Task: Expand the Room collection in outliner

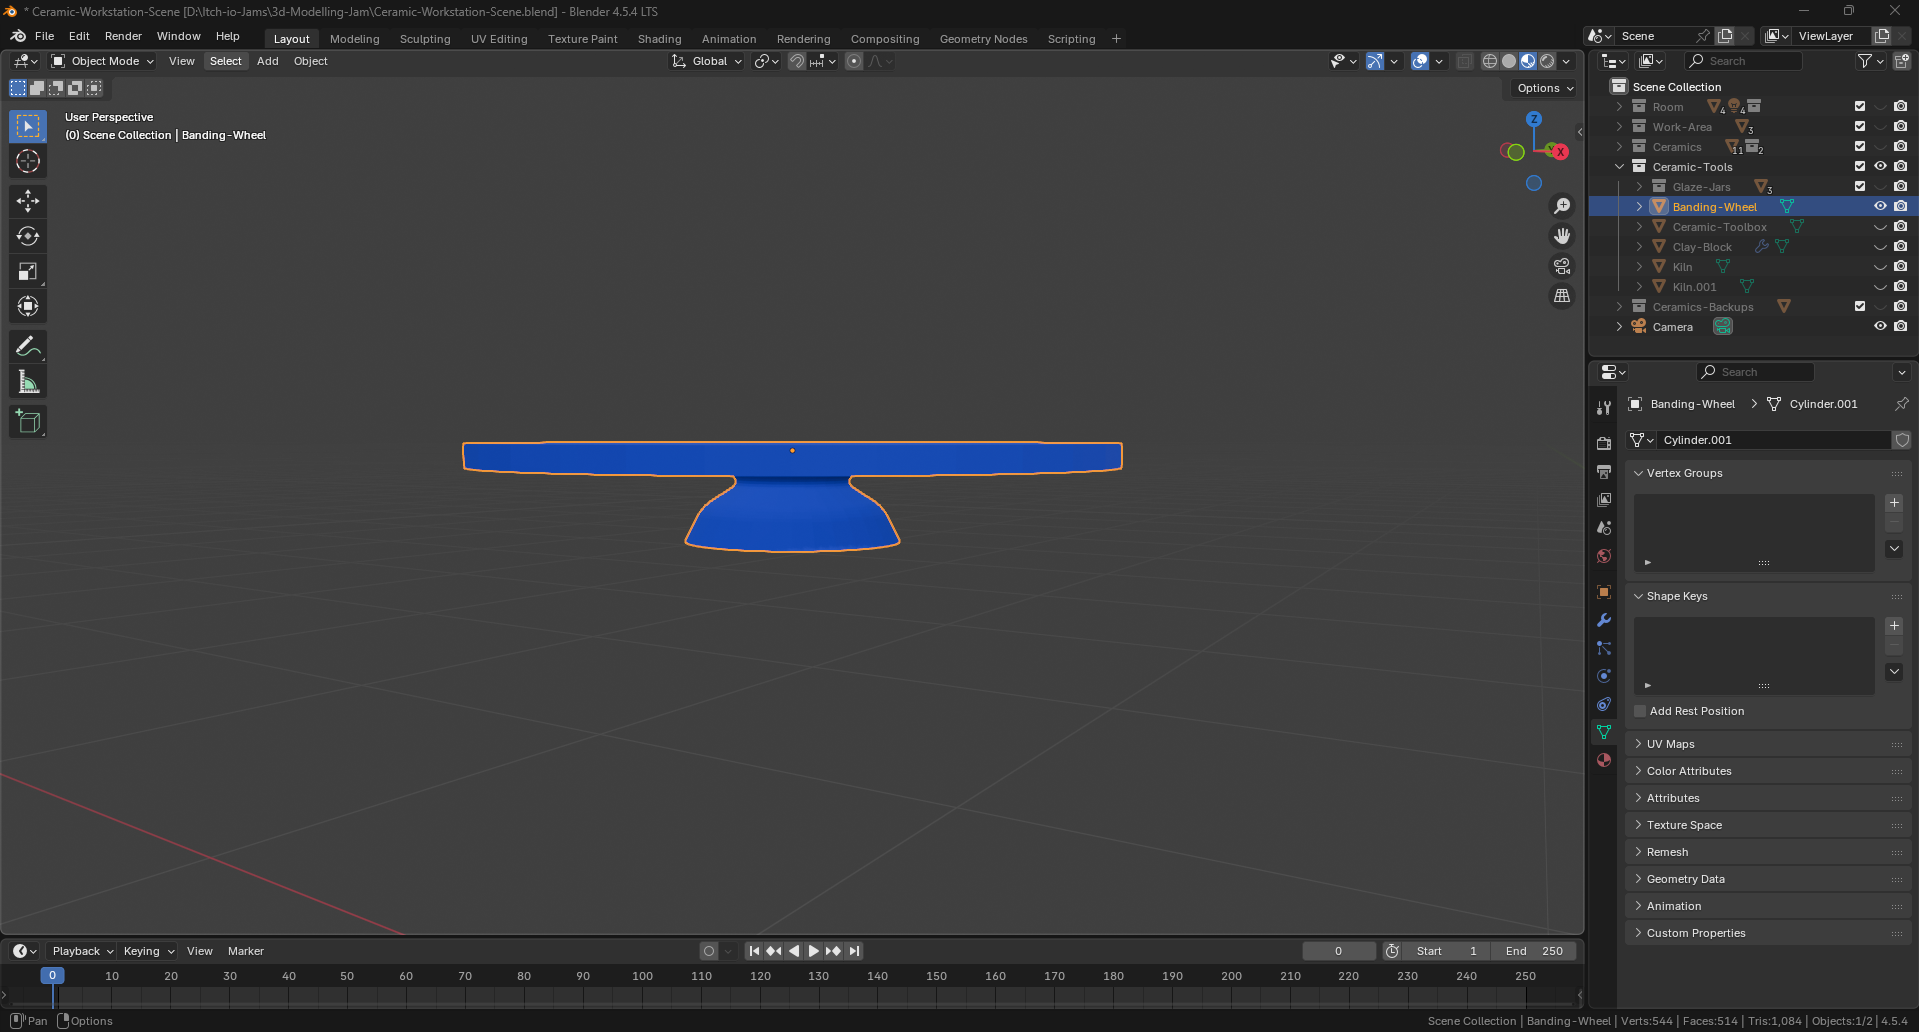Action: (x=1620, y=106)
